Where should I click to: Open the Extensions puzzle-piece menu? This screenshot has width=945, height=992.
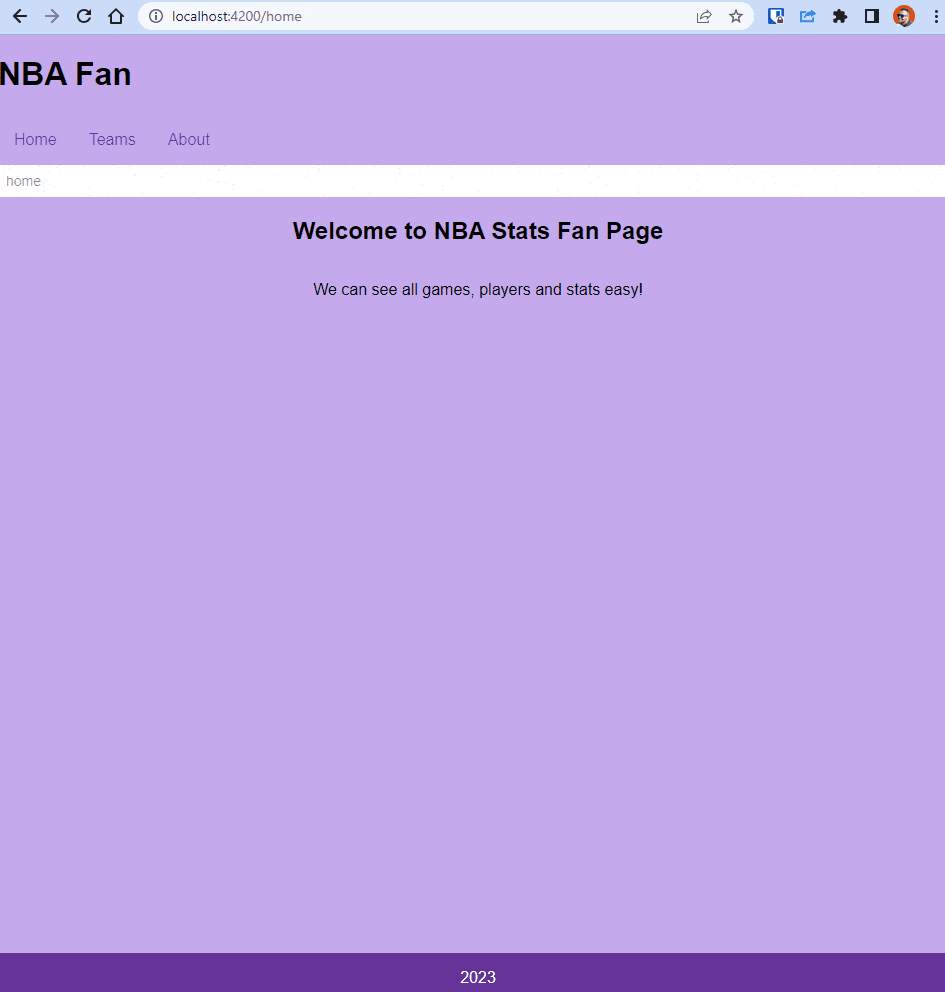pyautogui.click(x=840, y=16)
